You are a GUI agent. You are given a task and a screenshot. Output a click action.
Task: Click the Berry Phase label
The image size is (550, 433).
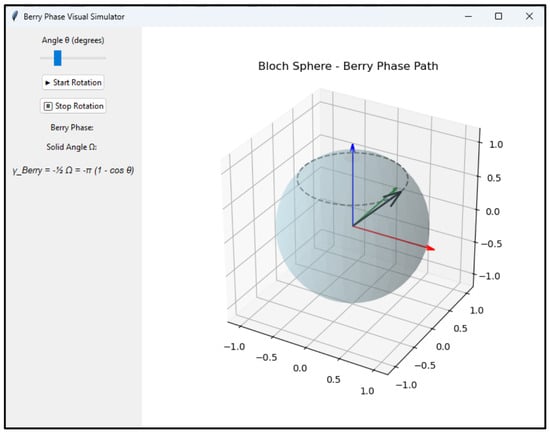point(72,127)
